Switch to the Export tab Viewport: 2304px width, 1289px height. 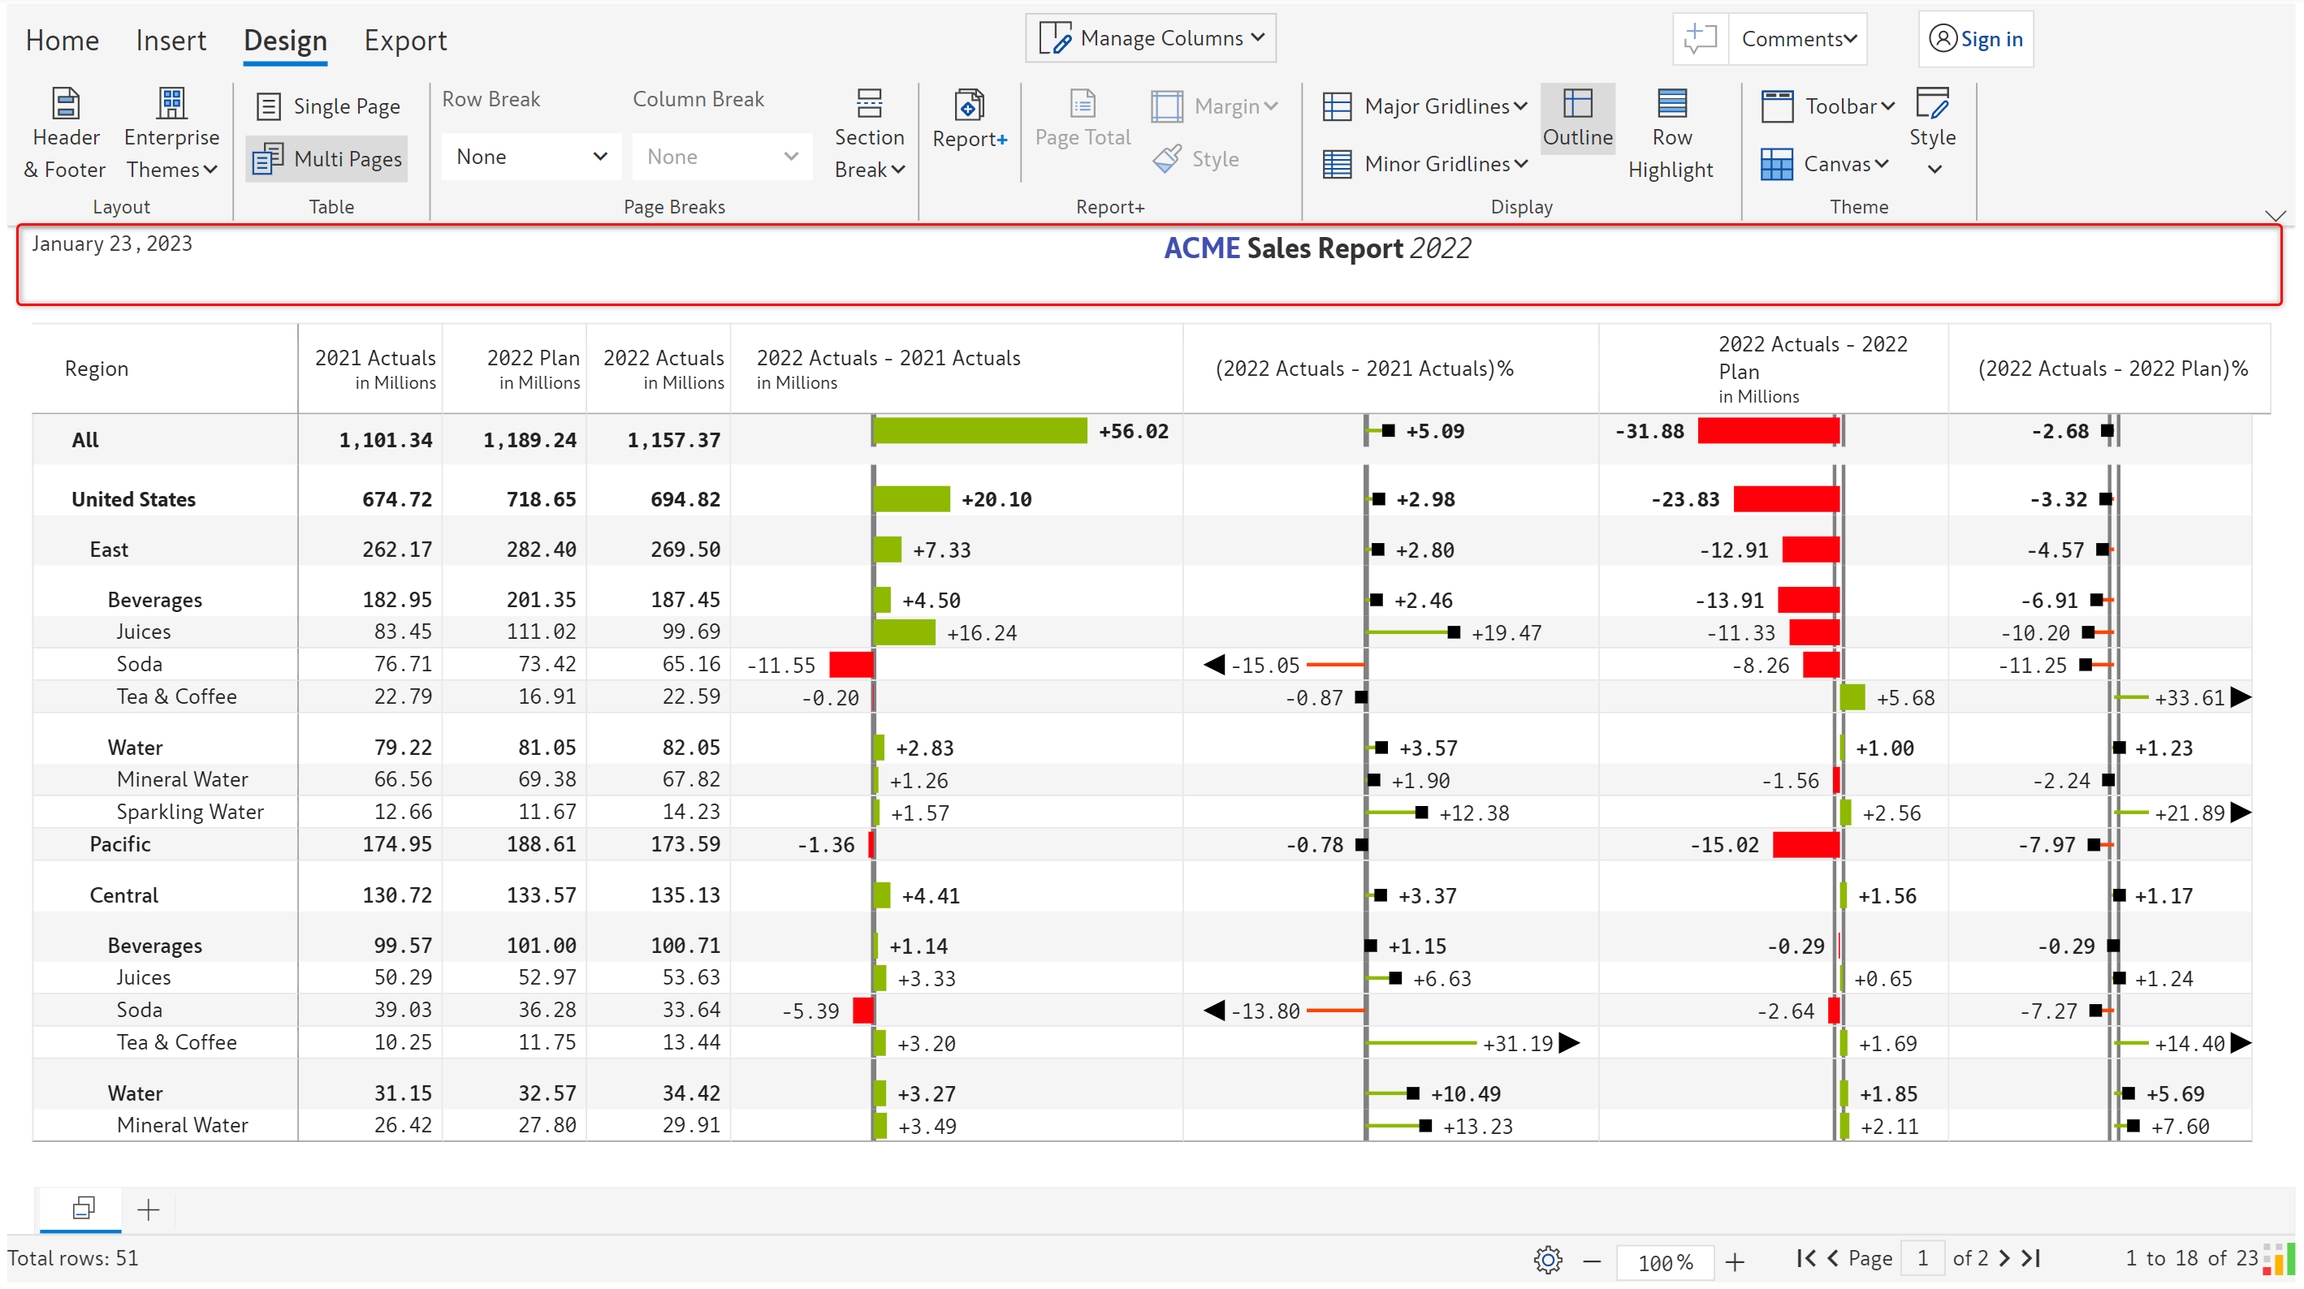(405, 40)
